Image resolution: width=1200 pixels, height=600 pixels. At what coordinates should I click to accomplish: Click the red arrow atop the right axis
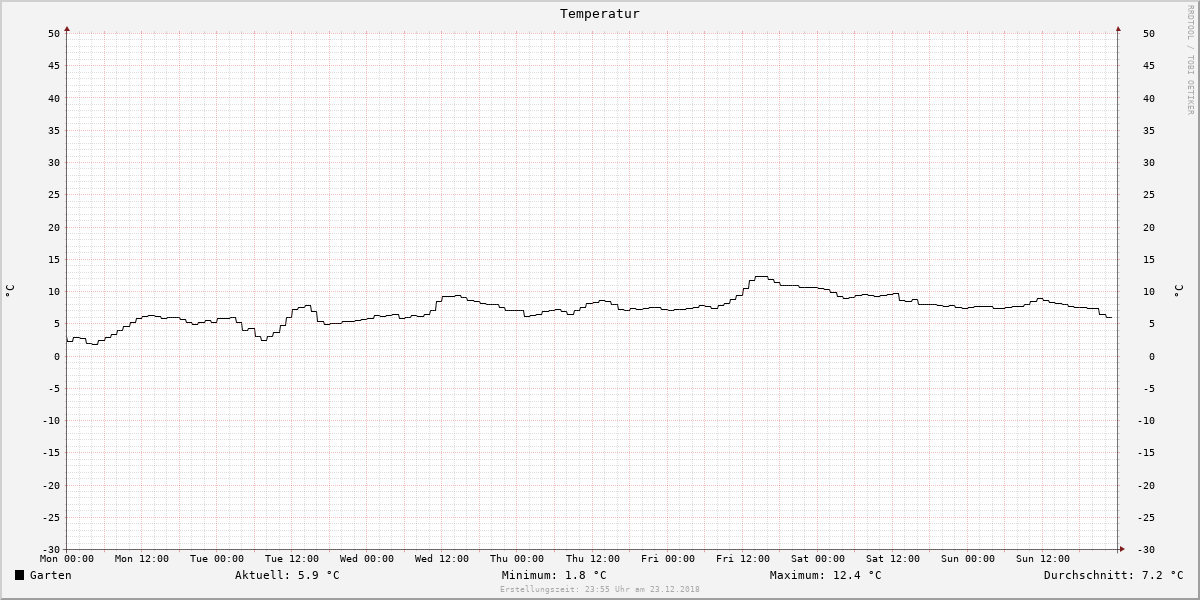pyautogui.click(x=1118, y=29)
